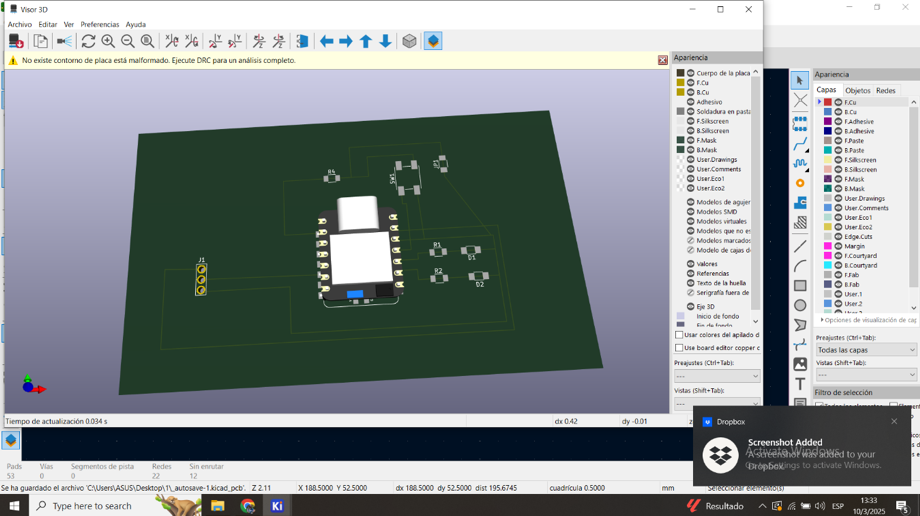Zoom to fit the board in 3D view
Screen dimensions: 920x516
147,41
